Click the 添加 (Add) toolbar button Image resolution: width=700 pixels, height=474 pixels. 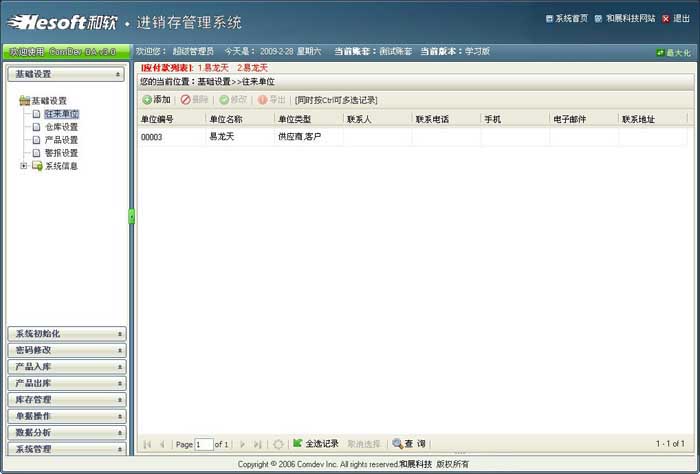click(156, 100)
